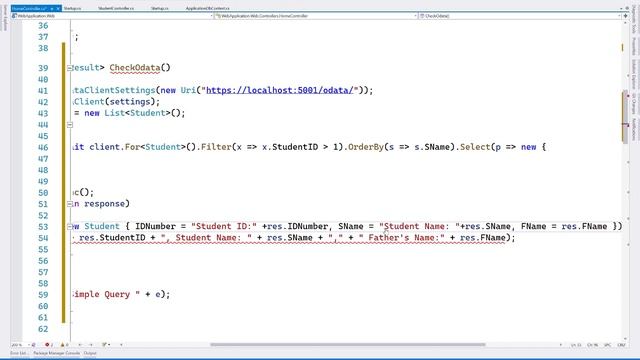The width and height of the screenshot is (640, 360).
Task: Click the vertical scrollbar down arrow
Action: (x=625, y=339)
